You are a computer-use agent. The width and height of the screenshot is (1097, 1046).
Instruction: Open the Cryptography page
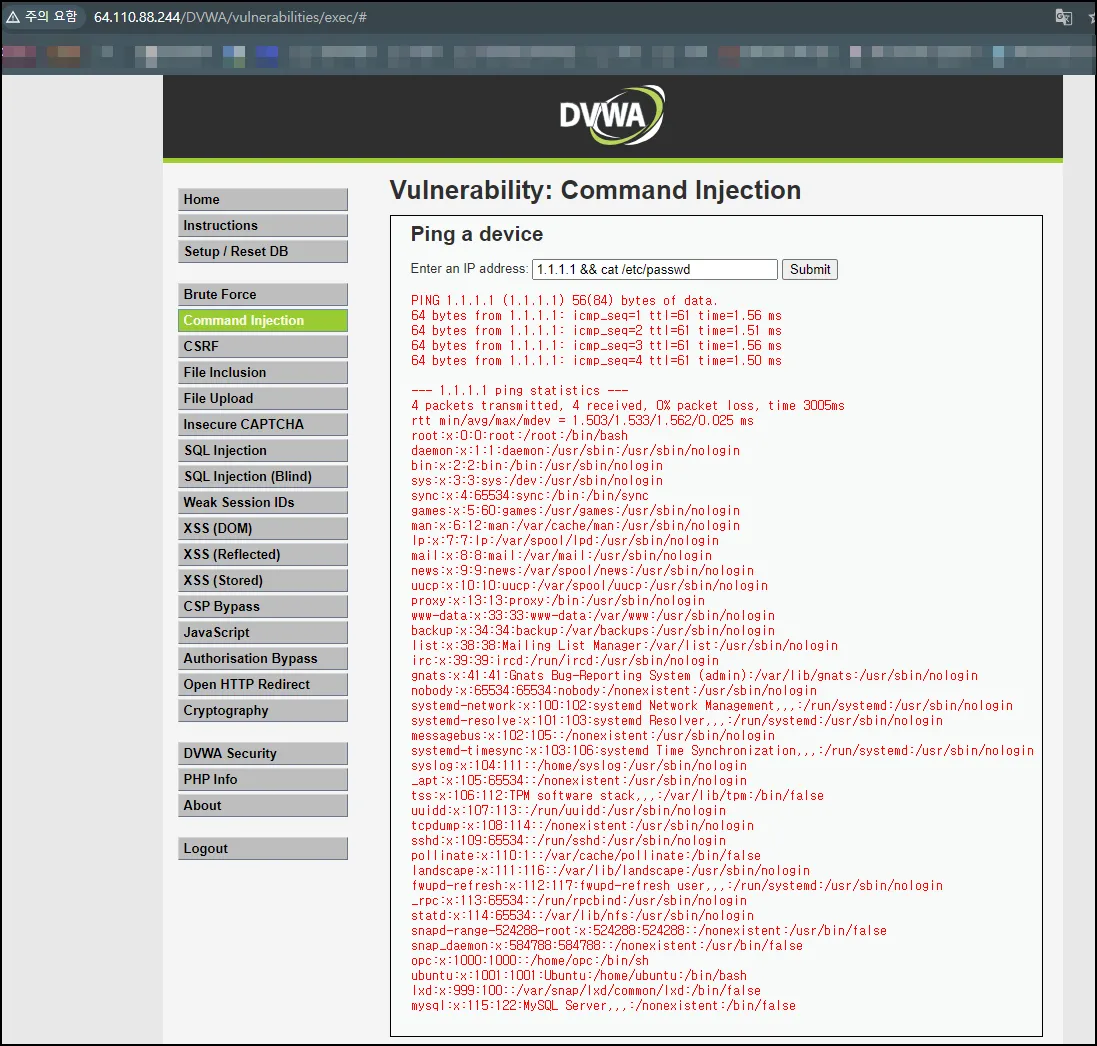pos(262,710)
